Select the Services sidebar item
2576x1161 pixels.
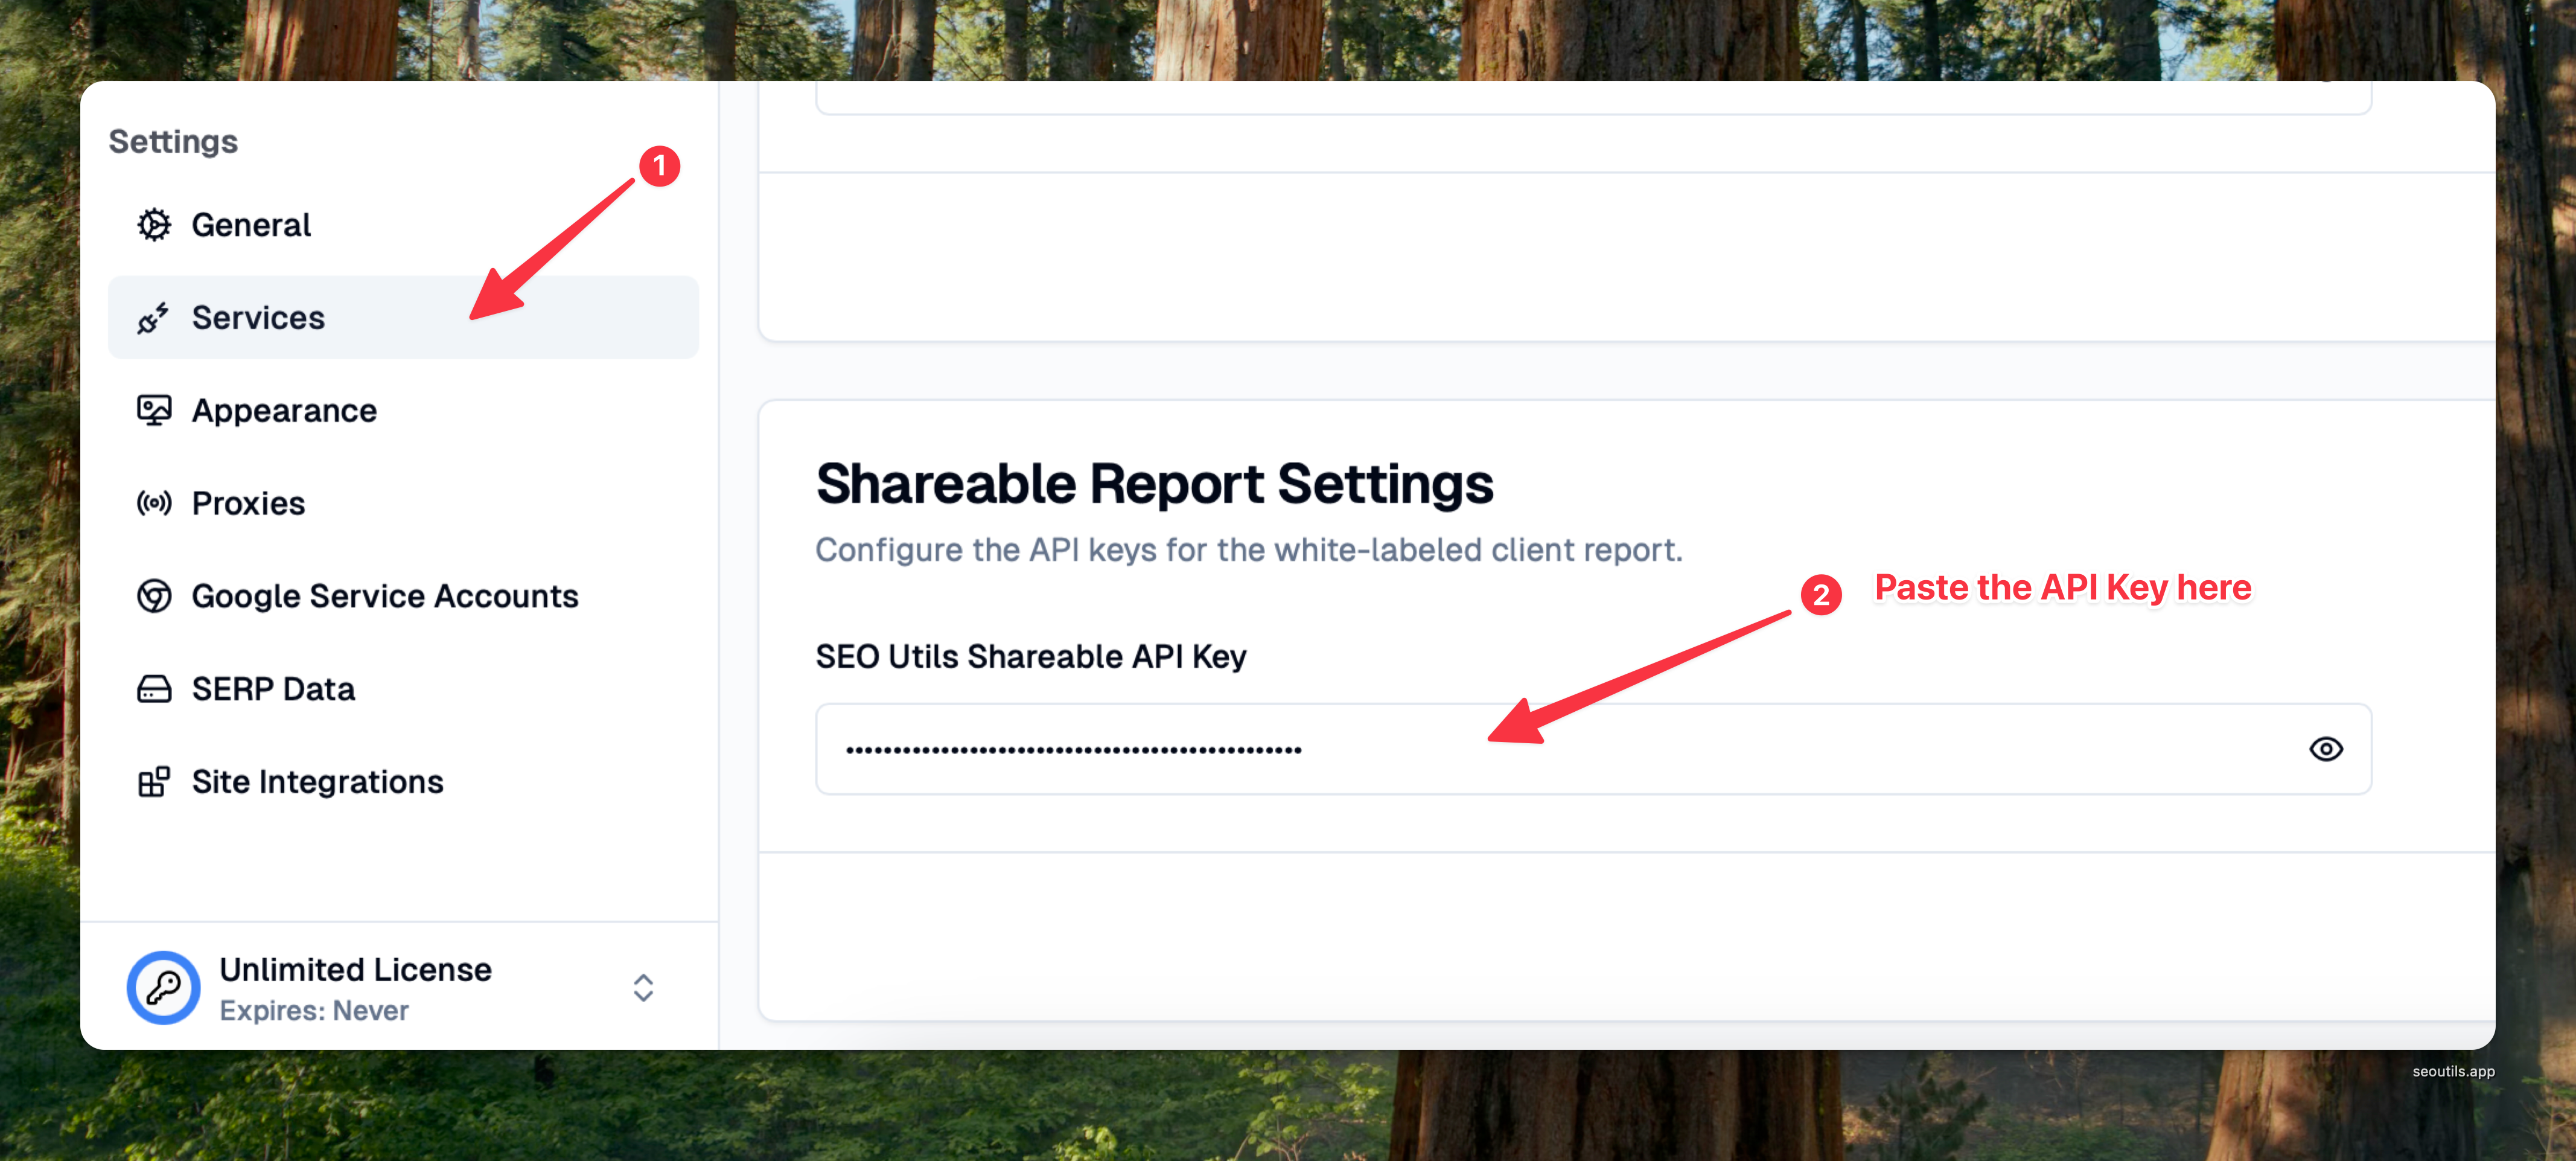pos(258,318)
